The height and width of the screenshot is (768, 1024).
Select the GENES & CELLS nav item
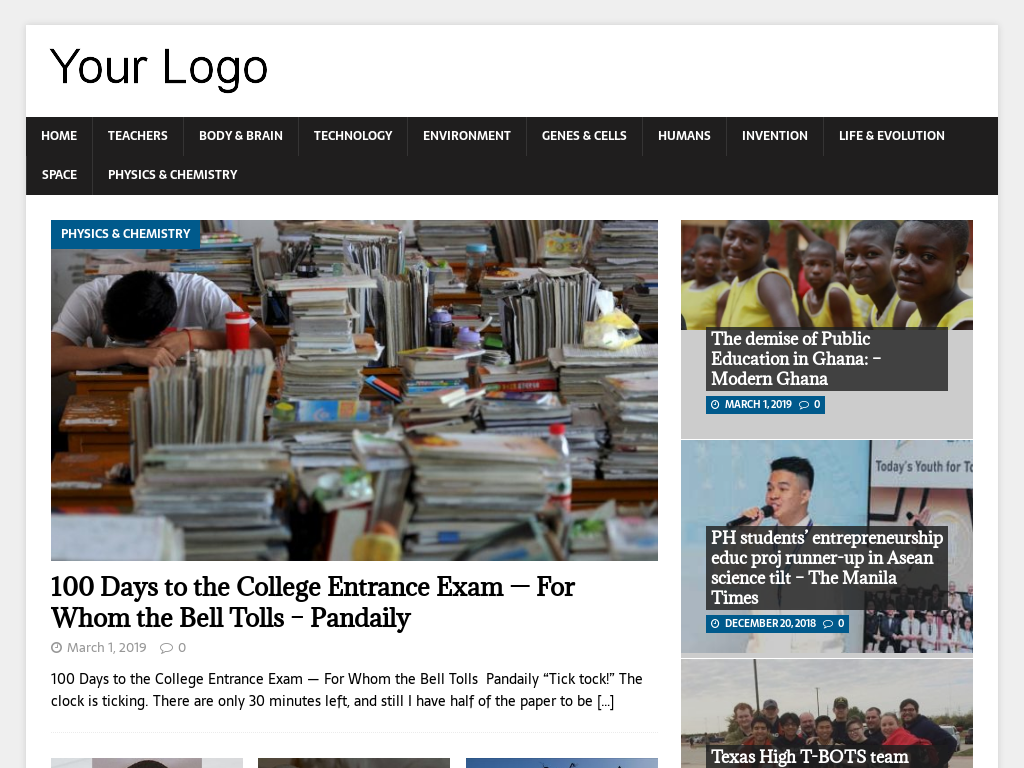[584, 135]
